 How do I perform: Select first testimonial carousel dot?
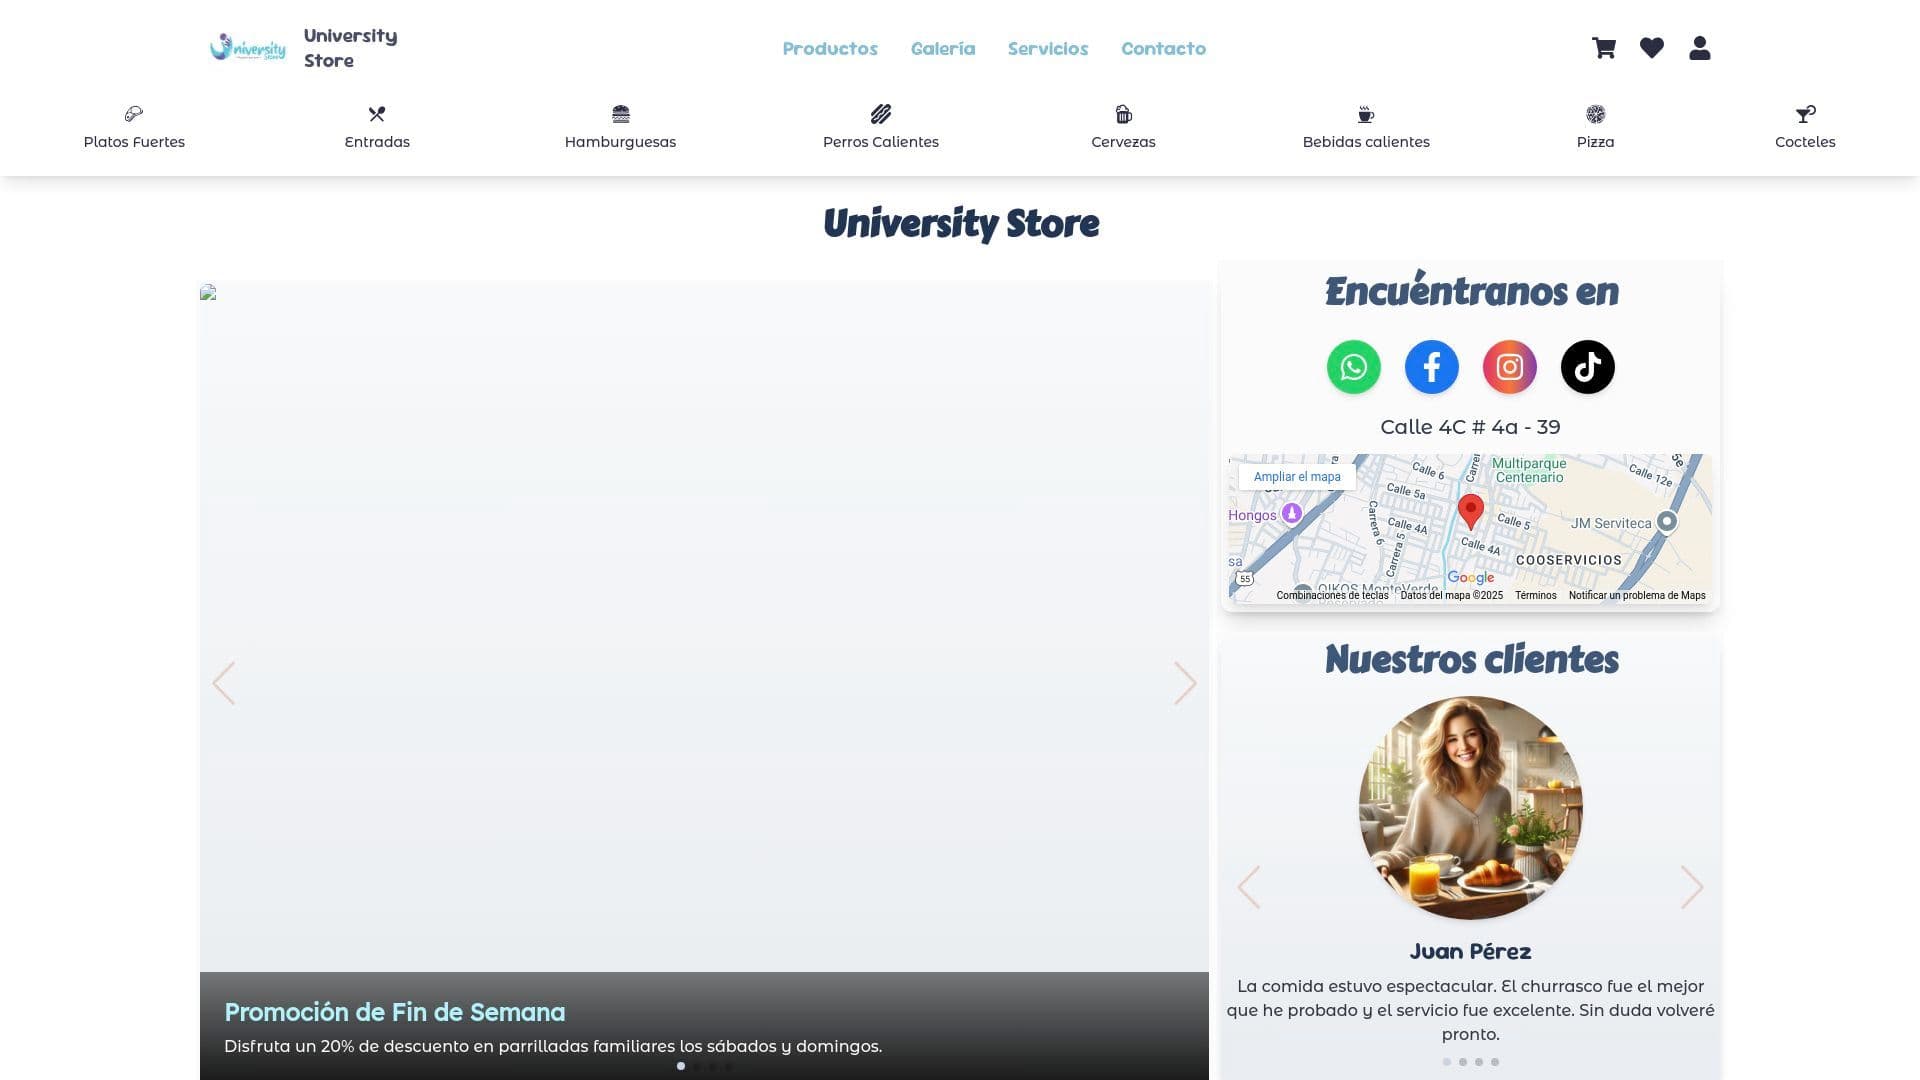[x=1447, y=1062]
